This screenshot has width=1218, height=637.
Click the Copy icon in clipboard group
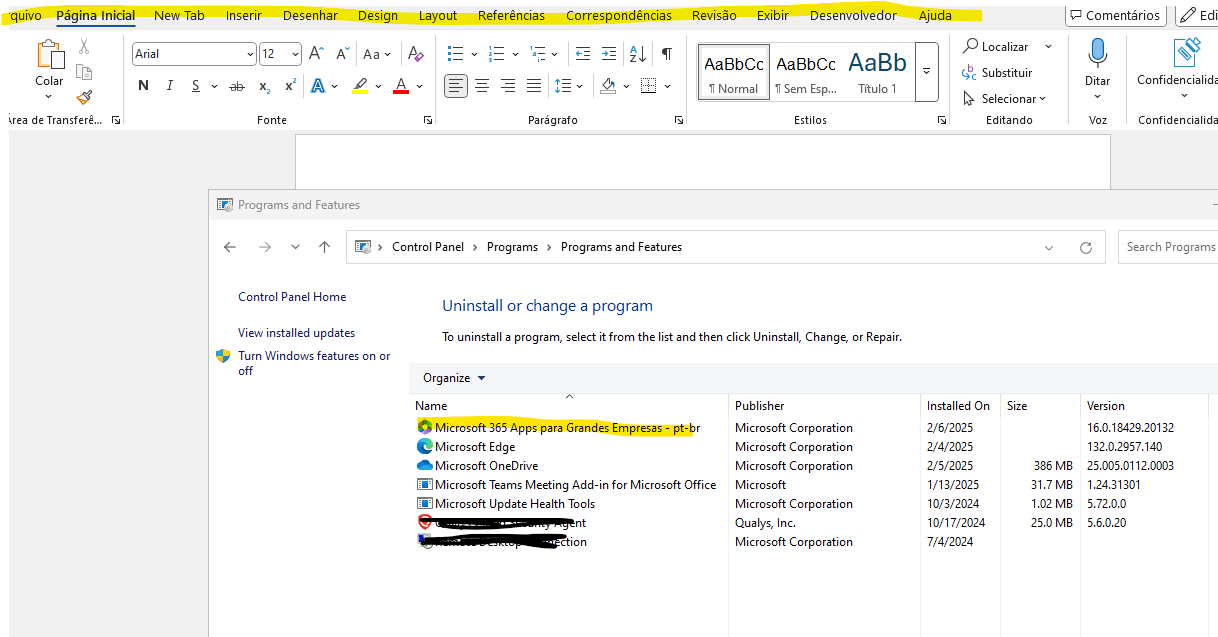coord(84,72)
